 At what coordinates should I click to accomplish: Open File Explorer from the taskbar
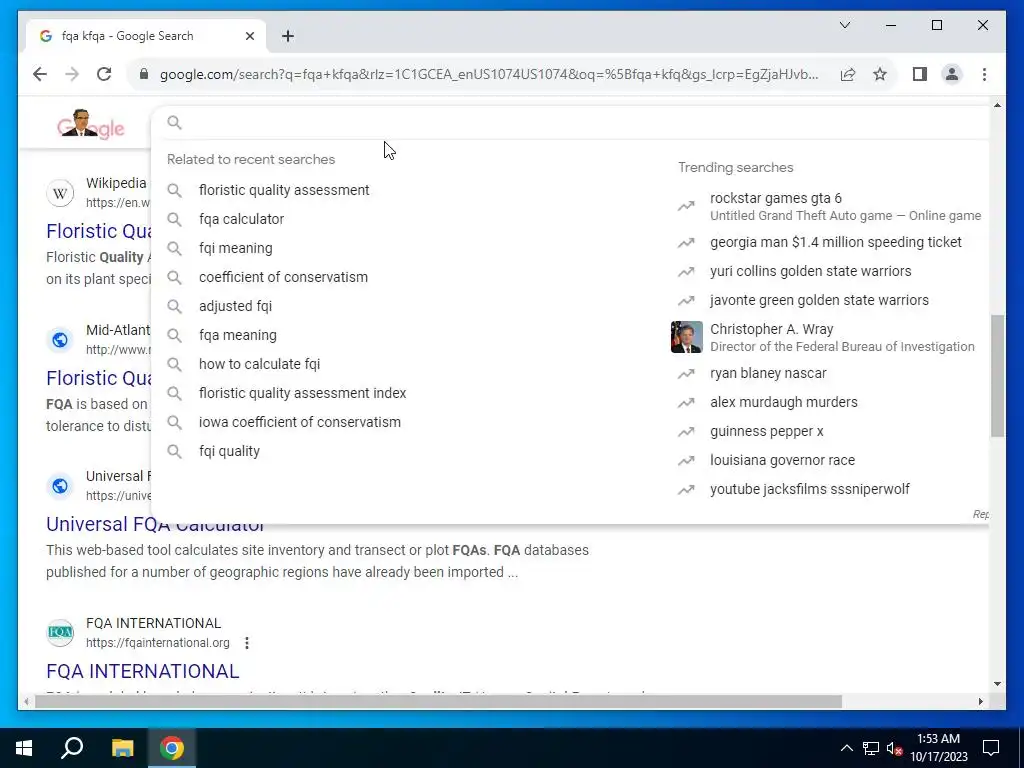click(x=122, y=748)
